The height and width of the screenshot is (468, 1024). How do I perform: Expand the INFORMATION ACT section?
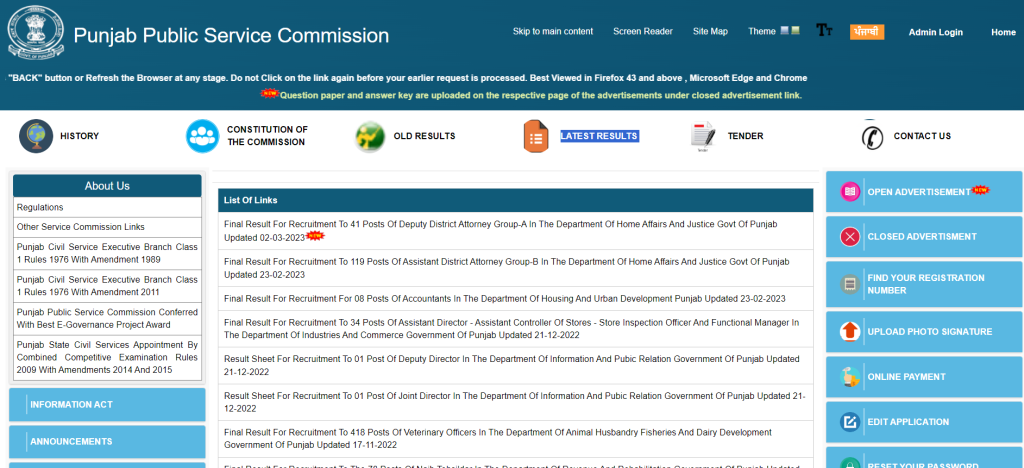click(x=107, y=405)
